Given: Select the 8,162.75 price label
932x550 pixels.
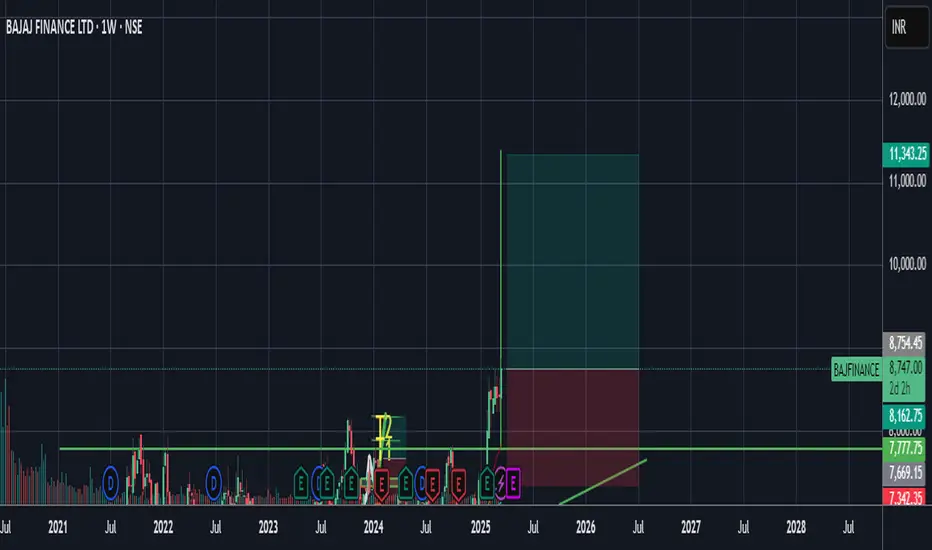Looking at the screenshot, I should pos(905,415).
